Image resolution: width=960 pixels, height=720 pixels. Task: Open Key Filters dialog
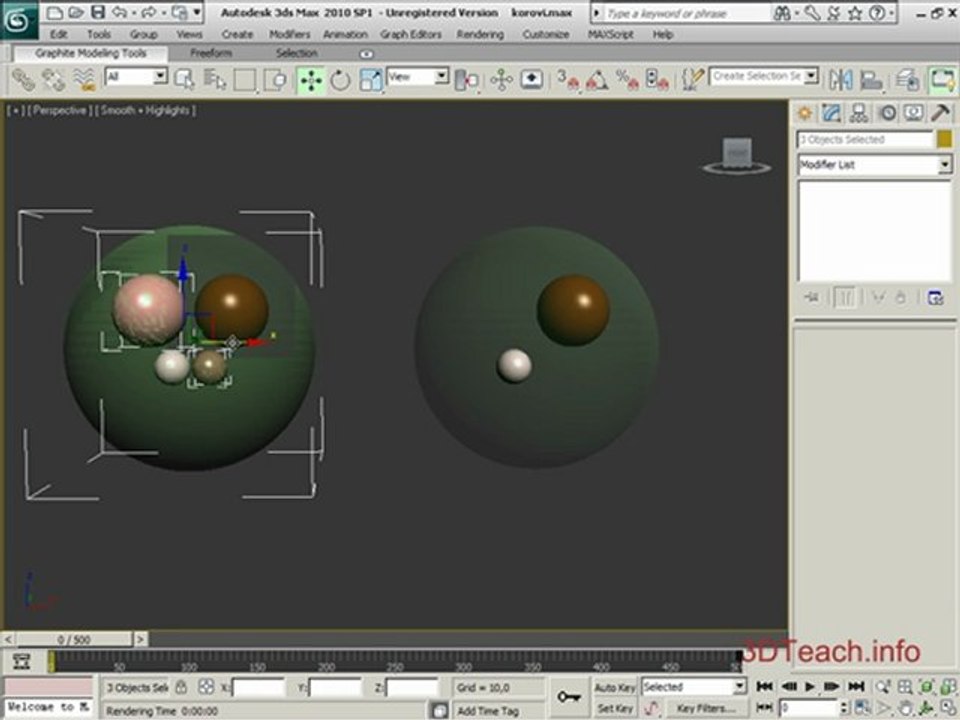[x=706, y=708]
